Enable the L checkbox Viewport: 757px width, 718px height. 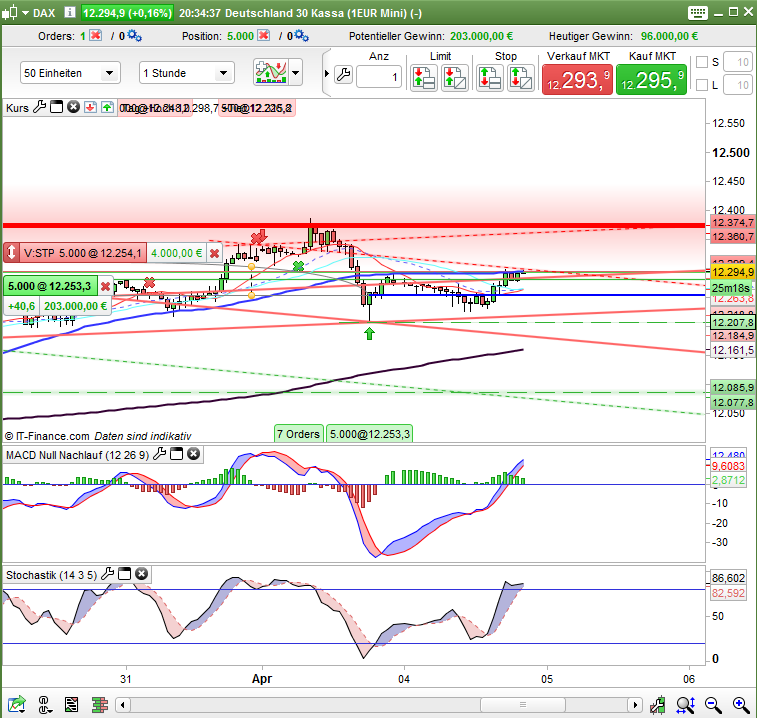point(701,85)
